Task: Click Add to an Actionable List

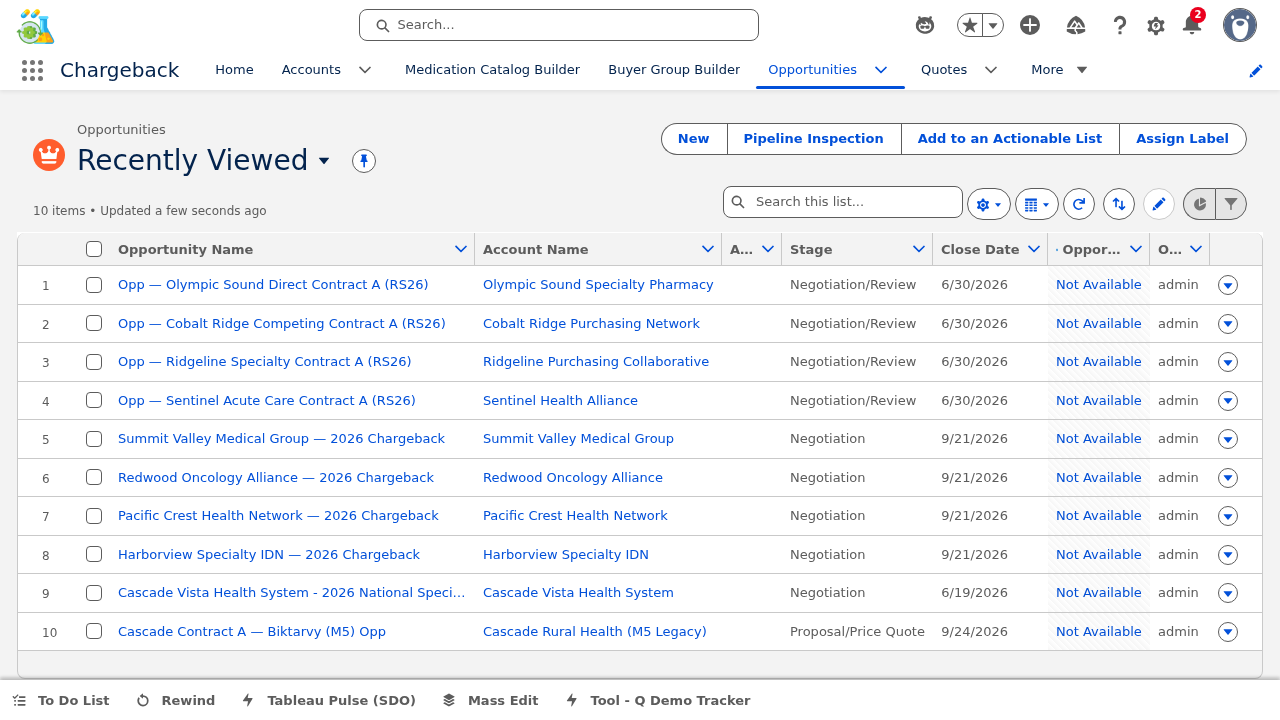Action: pyautogui.click(x=1010, y=139)
